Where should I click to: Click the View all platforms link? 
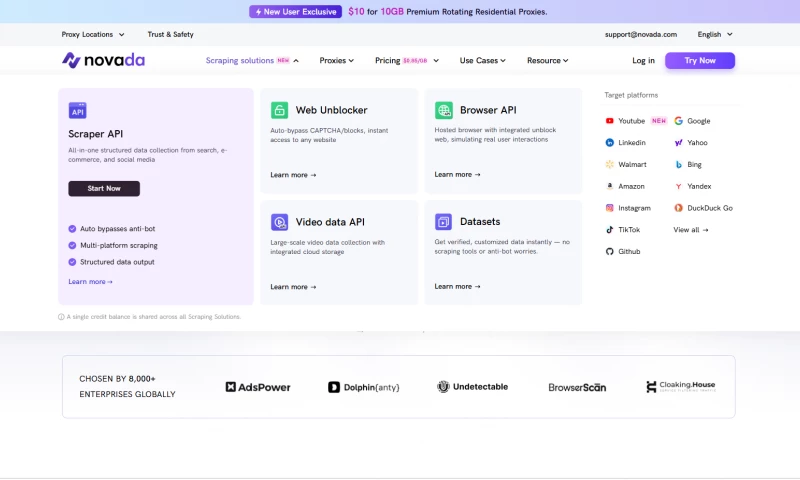691,230
